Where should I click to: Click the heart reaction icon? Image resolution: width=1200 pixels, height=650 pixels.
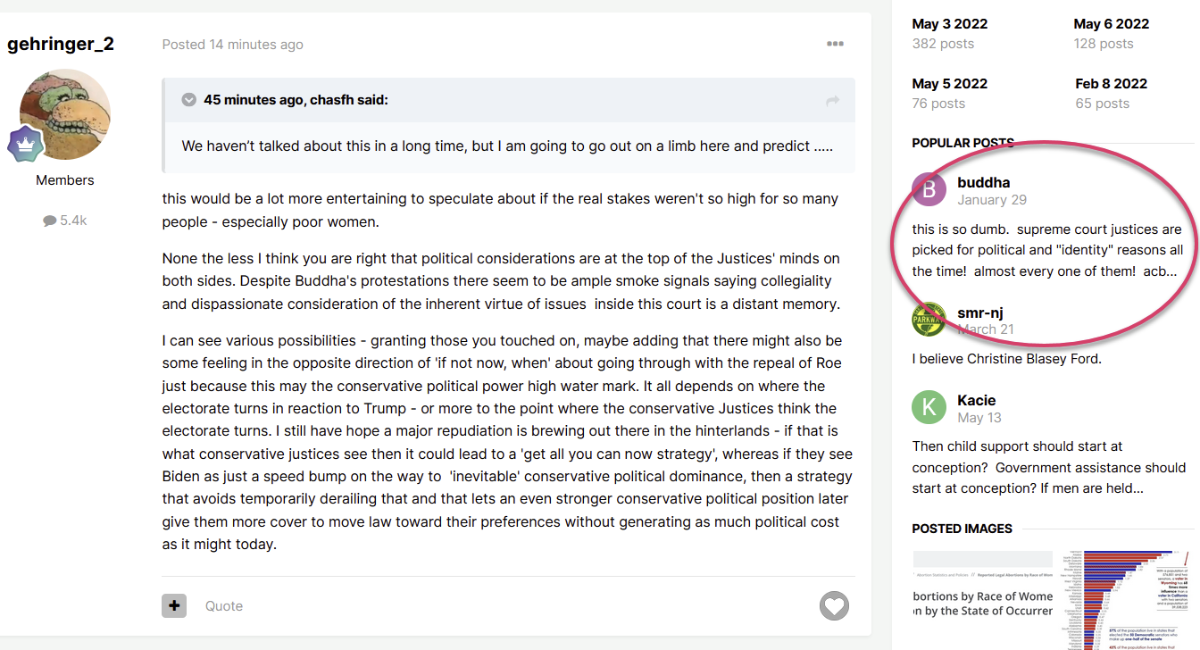[834, 606]
